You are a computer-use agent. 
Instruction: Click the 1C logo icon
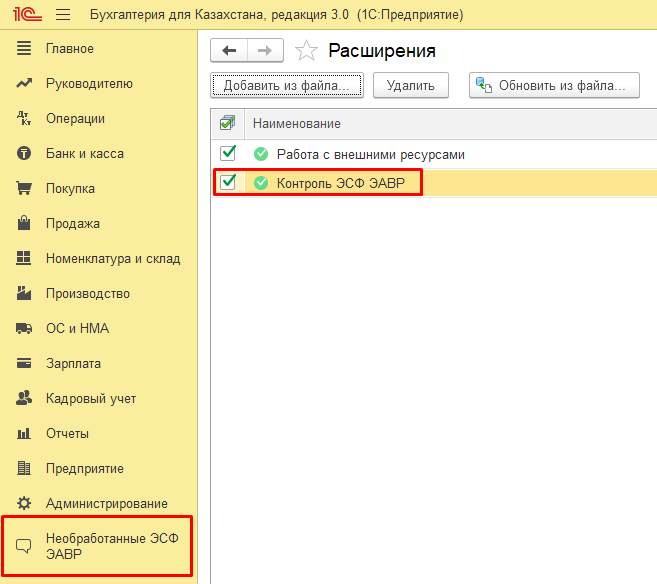click(25, 16)
